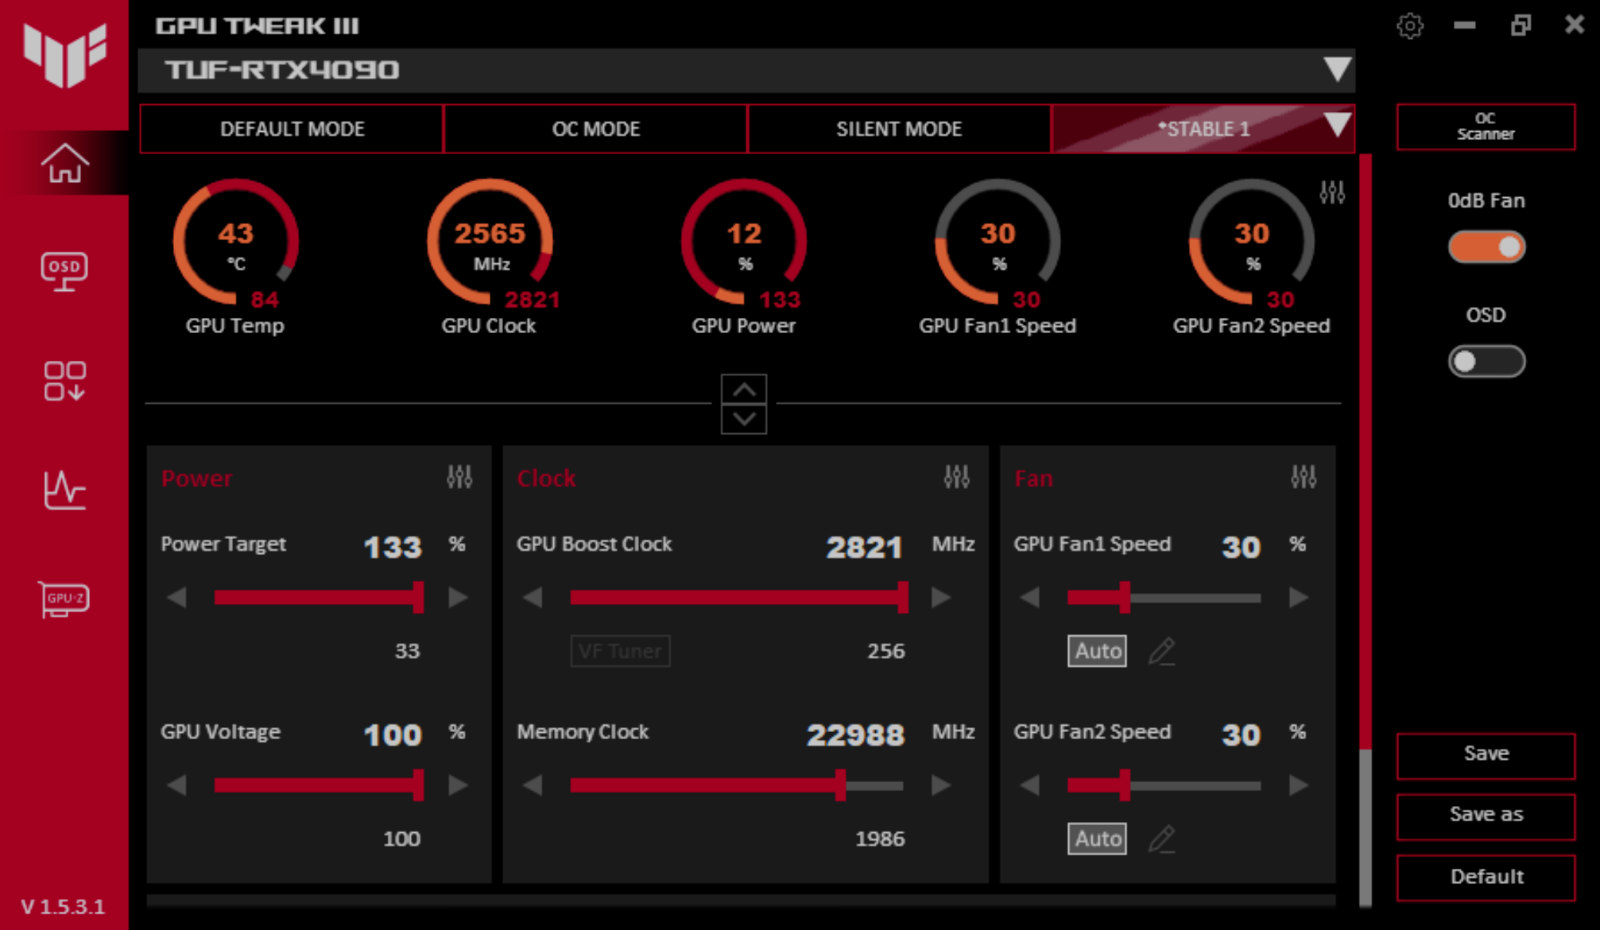Decrease GPU Voltage with left arrow

pyautogui.click(x=177, y=786)
